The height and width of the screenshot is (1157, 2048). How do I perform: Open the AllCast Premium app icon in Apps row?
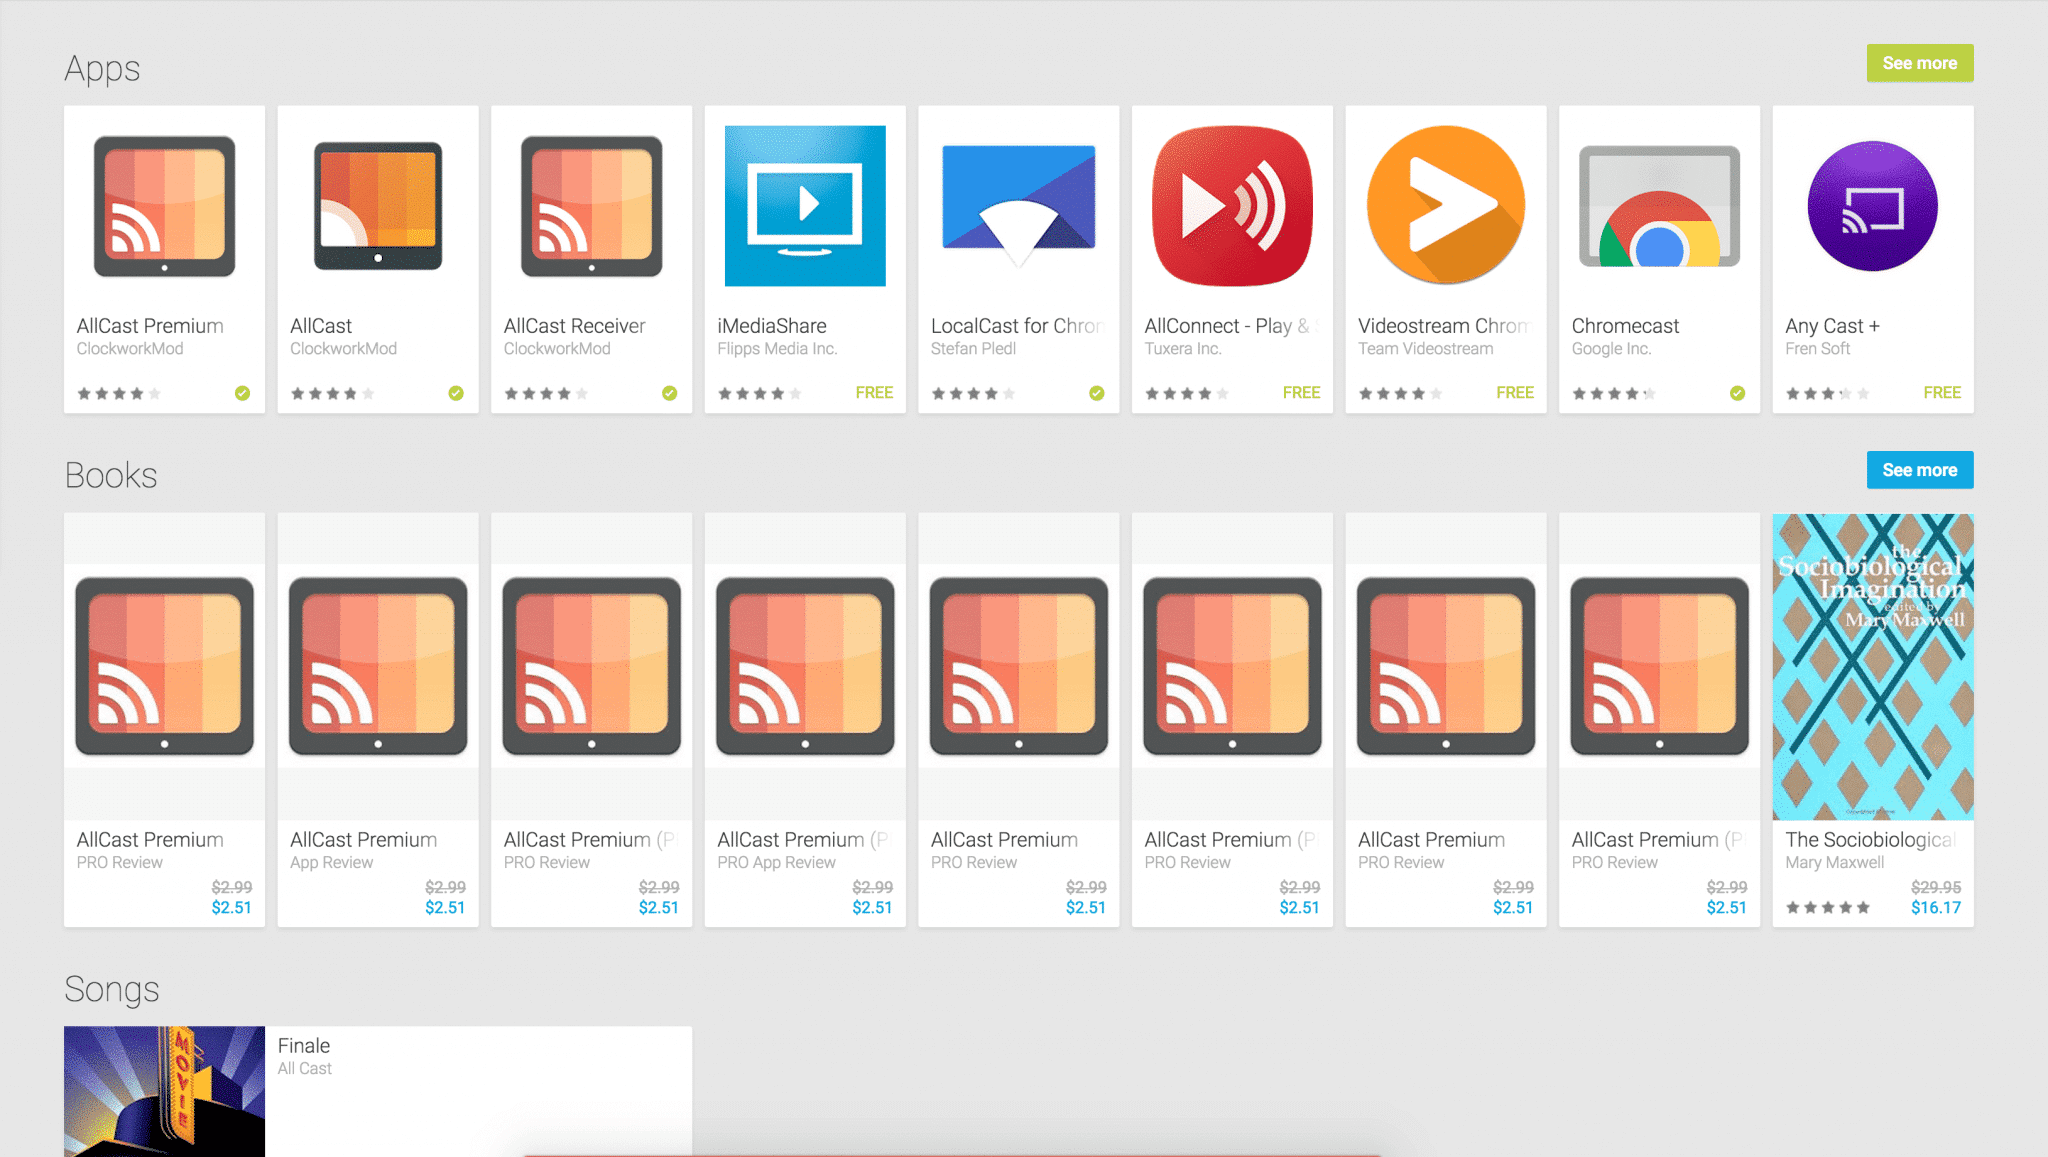point(164,206)
